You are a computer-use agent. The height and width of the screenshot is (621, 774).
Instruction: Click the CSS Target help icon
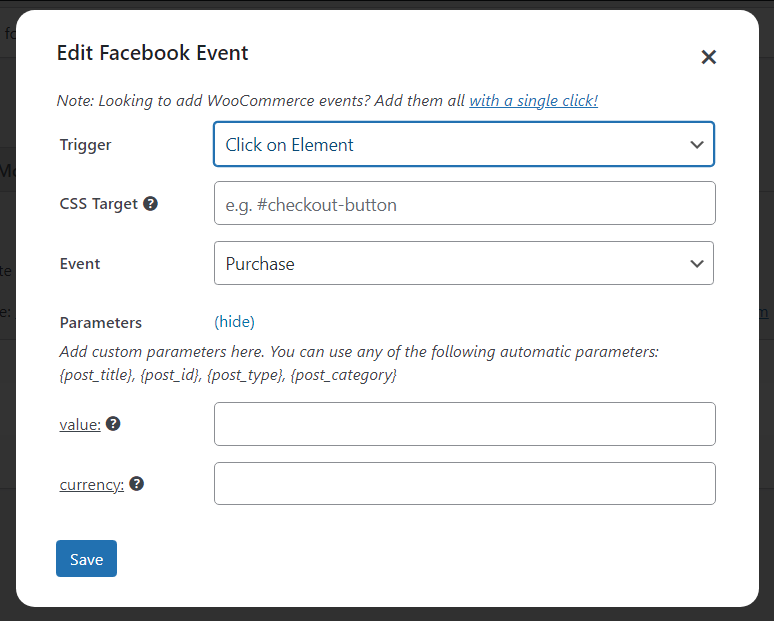[151, 203]
